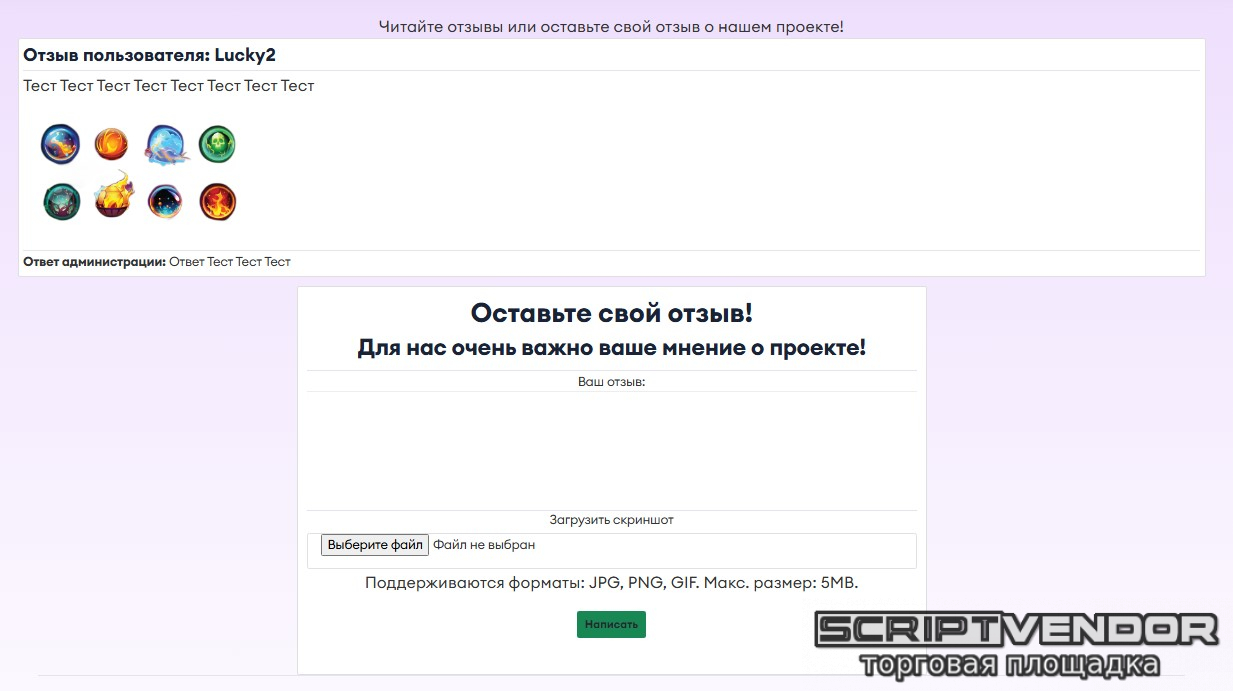Click the blue galaxy orb icon

[60, 145]
